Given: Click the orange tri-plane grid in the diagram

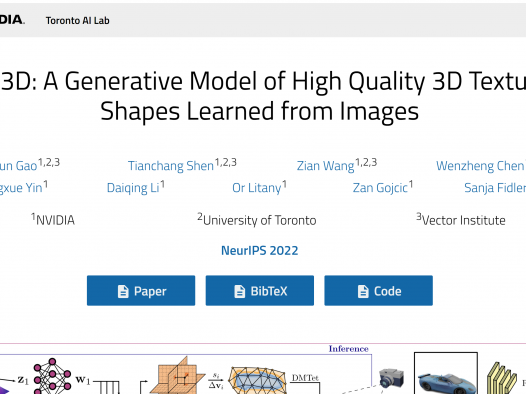Looking at the screenshot, I should pyautogui.click(x=177, y=376).
